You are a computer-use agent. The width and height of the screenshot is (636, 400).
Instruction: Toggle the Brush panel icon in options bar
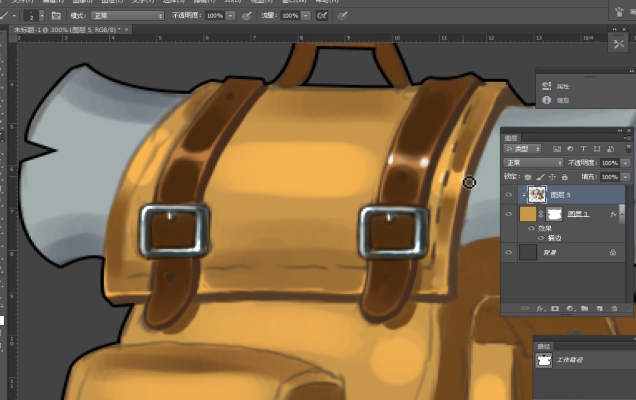click(x=56, y=16)
